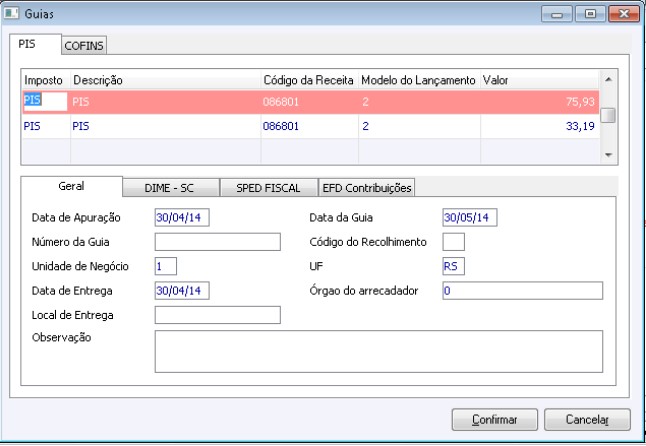Click 086801 in the second row
Image resolution: width=646 pixels, height=446 pixels.
tap(281, 126)
